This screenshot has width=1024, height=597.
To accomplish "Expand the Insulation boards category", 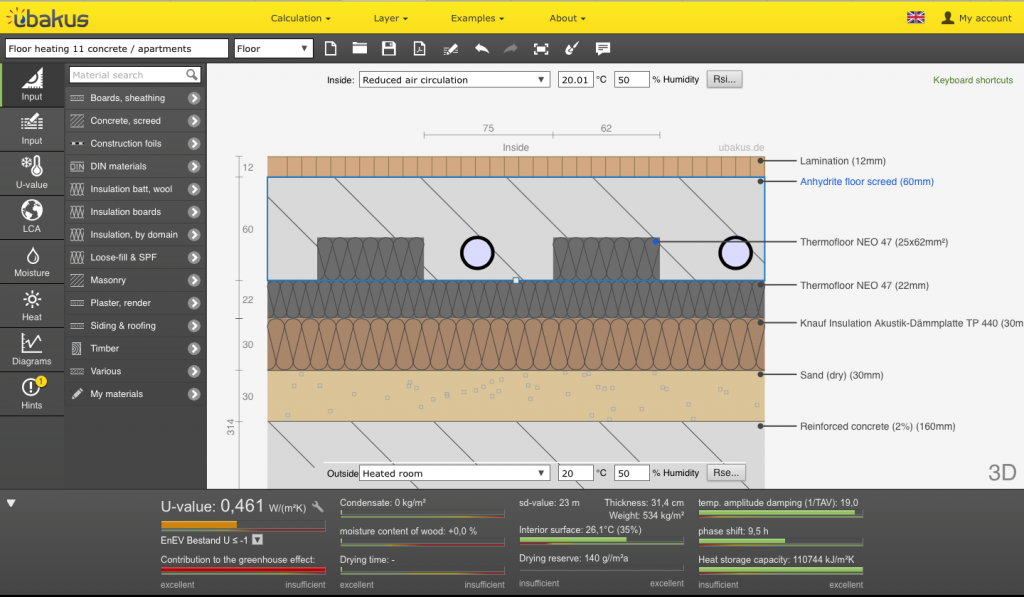I will click(193, 212).
